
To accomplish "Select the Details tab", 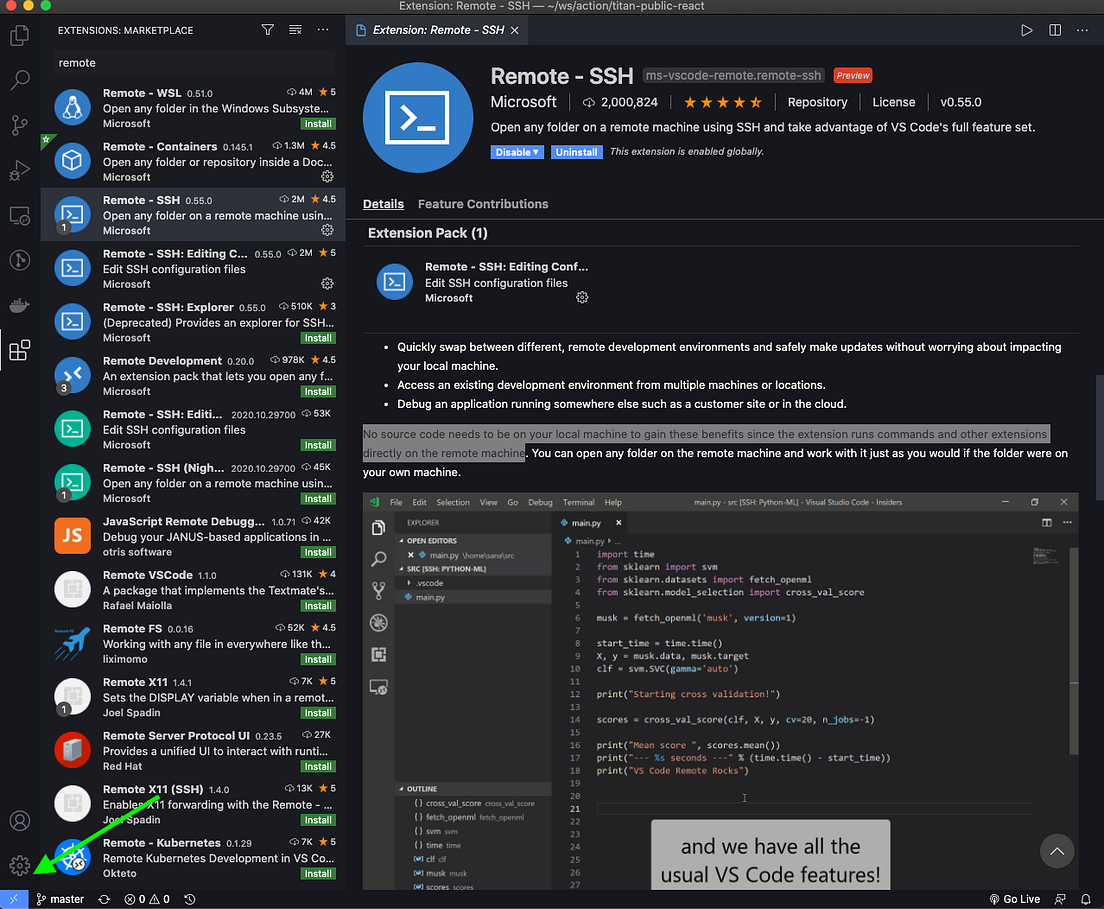I will pos(383,204).
